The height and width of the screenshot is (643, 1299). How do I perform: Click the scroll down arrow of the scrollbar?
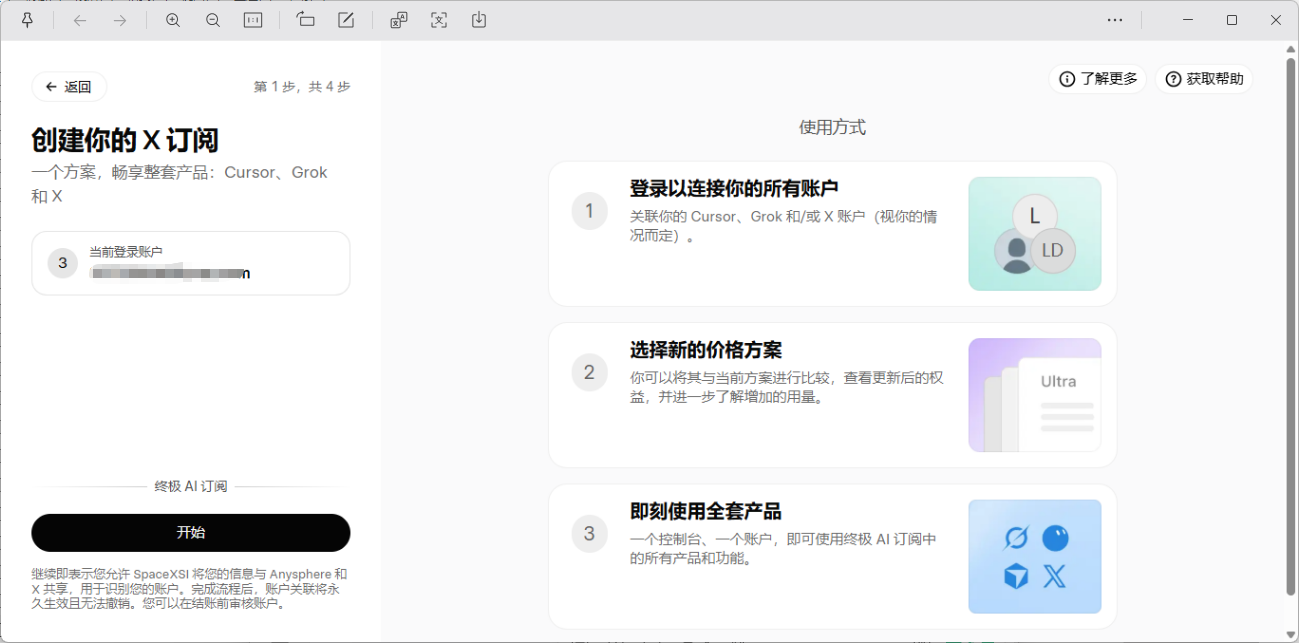coord(1290,634)
